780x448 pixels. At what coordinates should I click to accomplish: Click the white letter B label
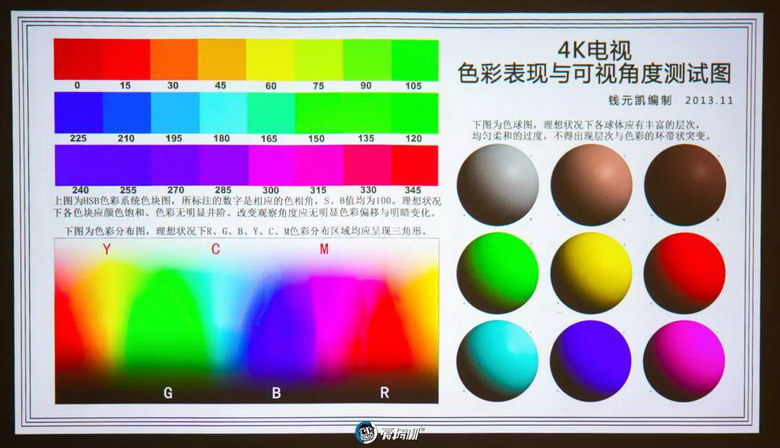[x=277, y=393]
